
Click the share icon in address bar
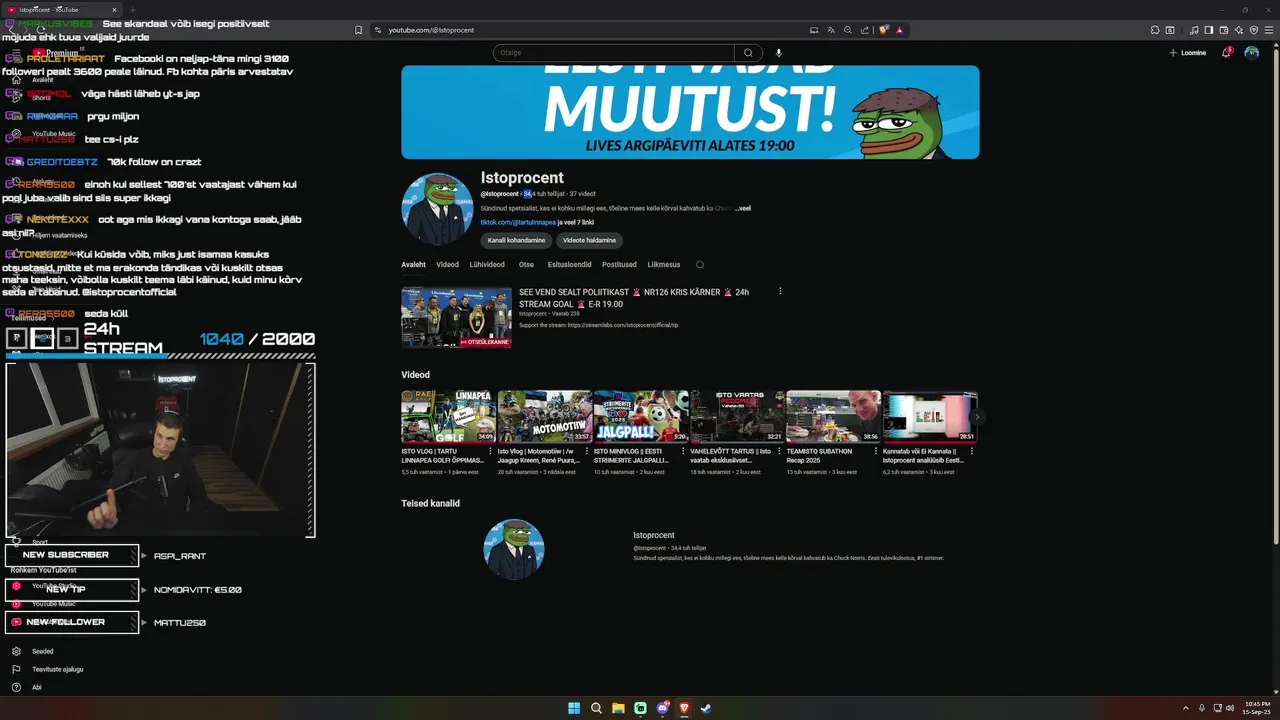[x=865, y=30]
